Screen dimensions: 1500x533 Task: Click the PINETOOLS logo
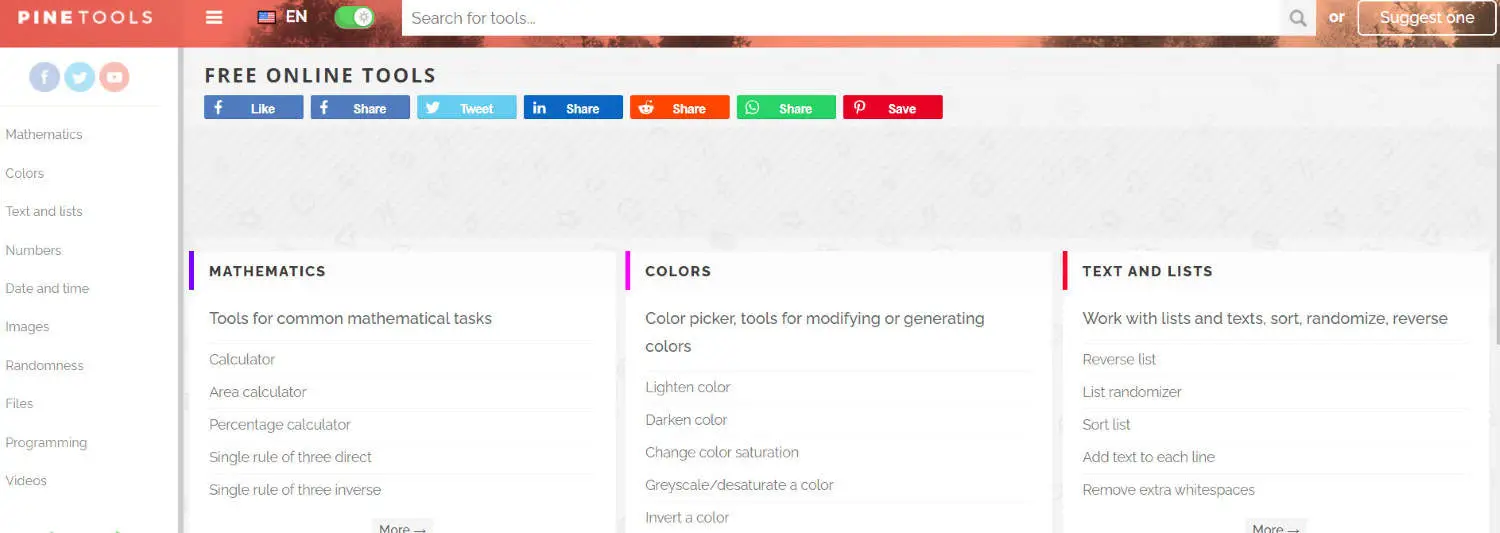tap(85, 17)
